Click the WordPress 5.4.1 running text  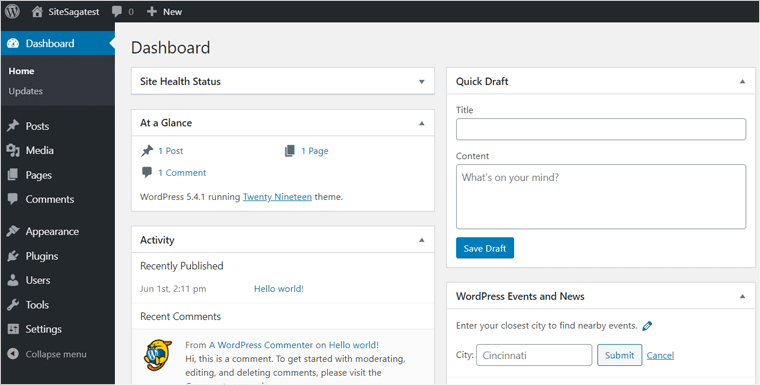click(x=190, y=197)
